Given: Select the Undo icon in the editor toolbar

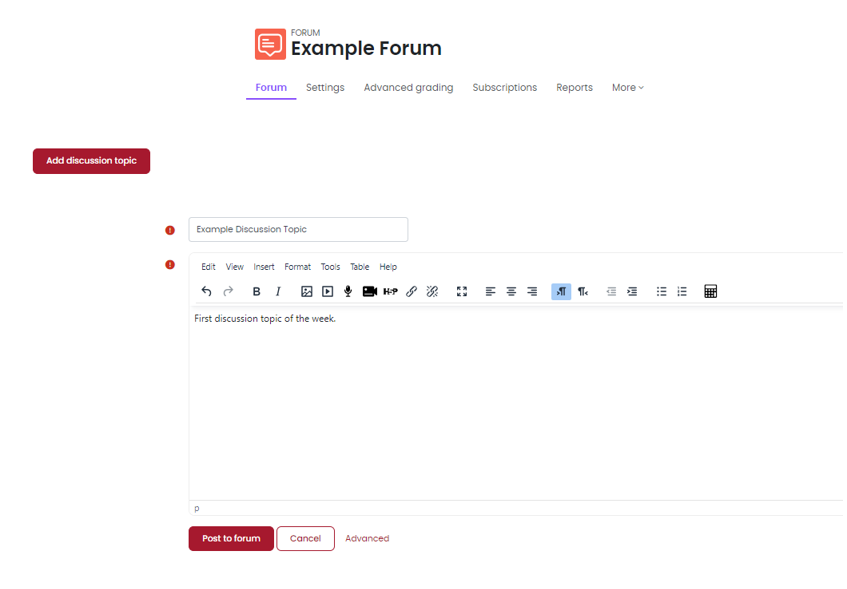Looking at the screenshot, I should (206, 291).
